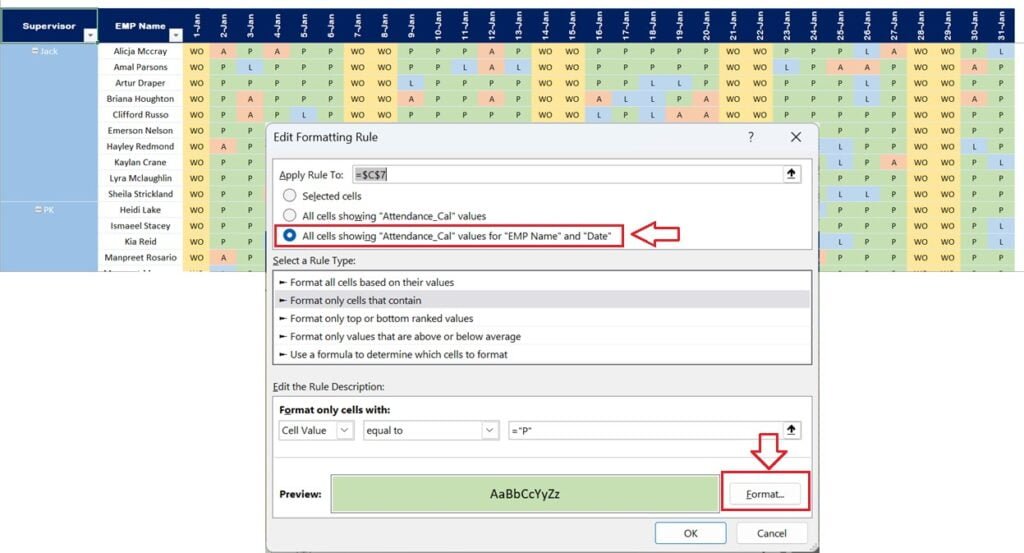The height and width of the screenshot is (553, 1024).
Task: Click the 1-Jan column header
Action: click(197, 26)
